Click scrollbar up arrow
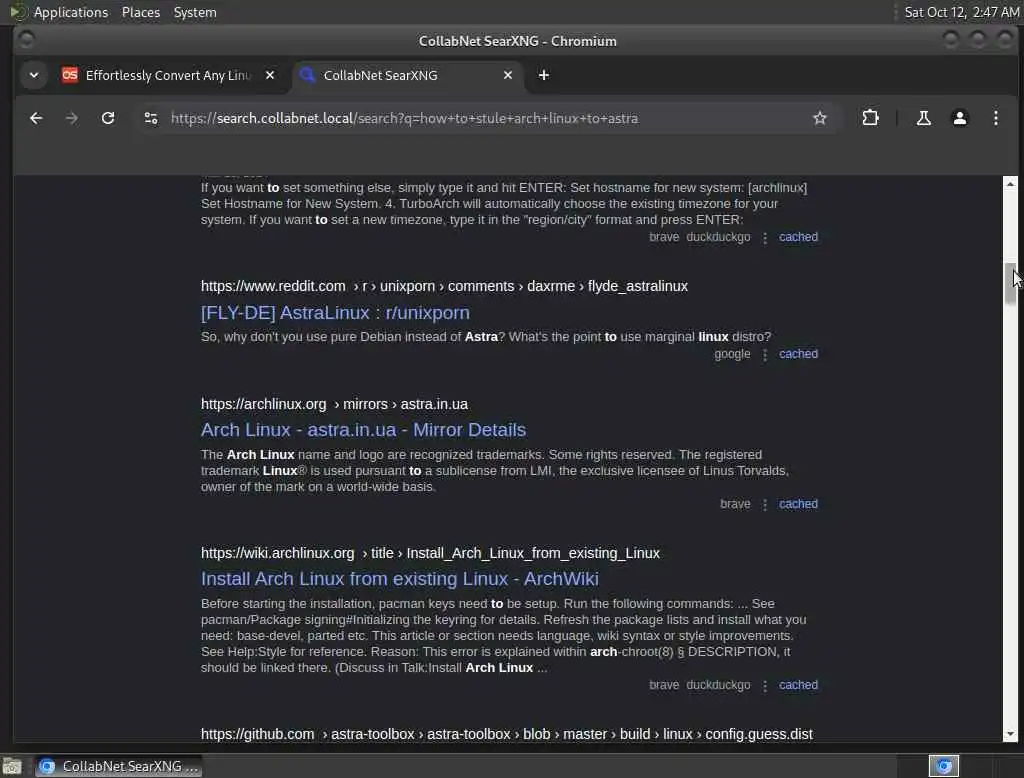This screenshot has height=778, width=1024. pyautogui.click(x=1010, y=184)
